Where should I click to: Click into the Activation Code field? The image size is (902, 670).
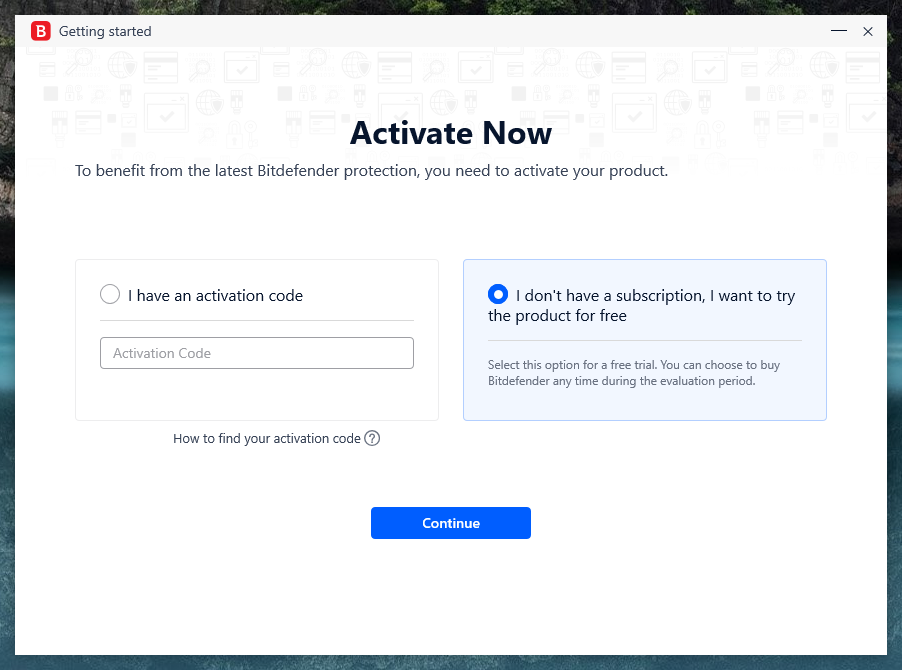coord(256,353)
